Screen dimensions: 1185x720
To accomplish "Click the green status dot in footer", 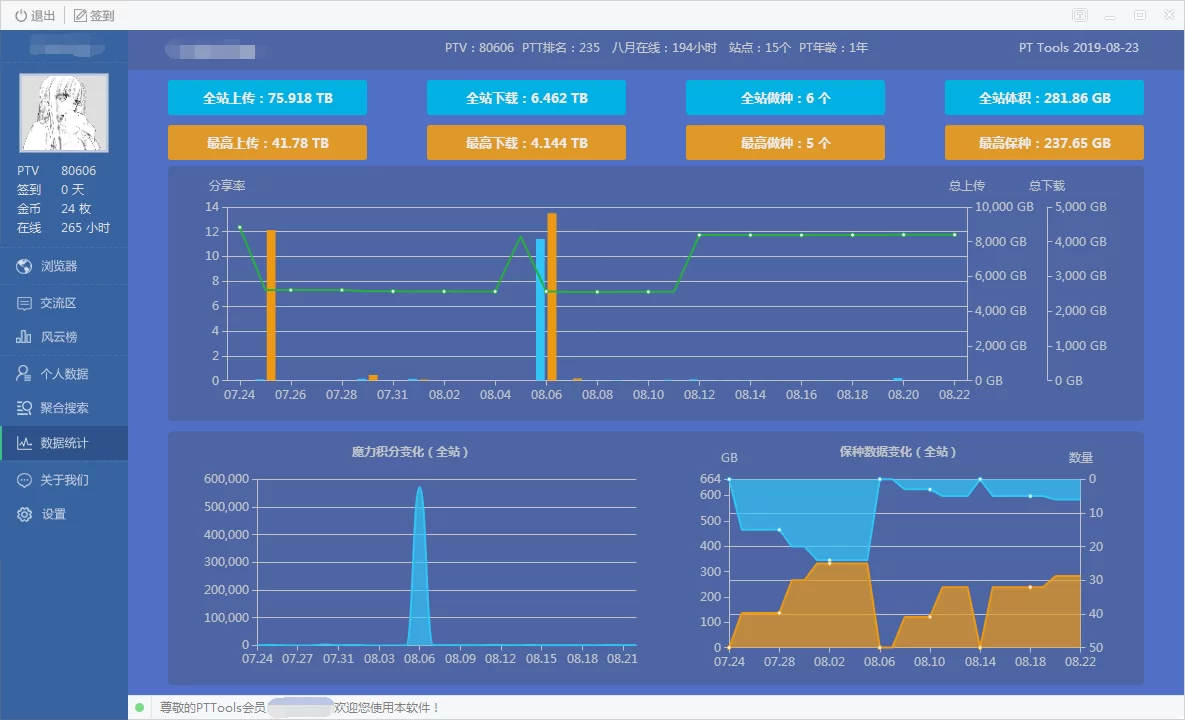I will (140, 708).
